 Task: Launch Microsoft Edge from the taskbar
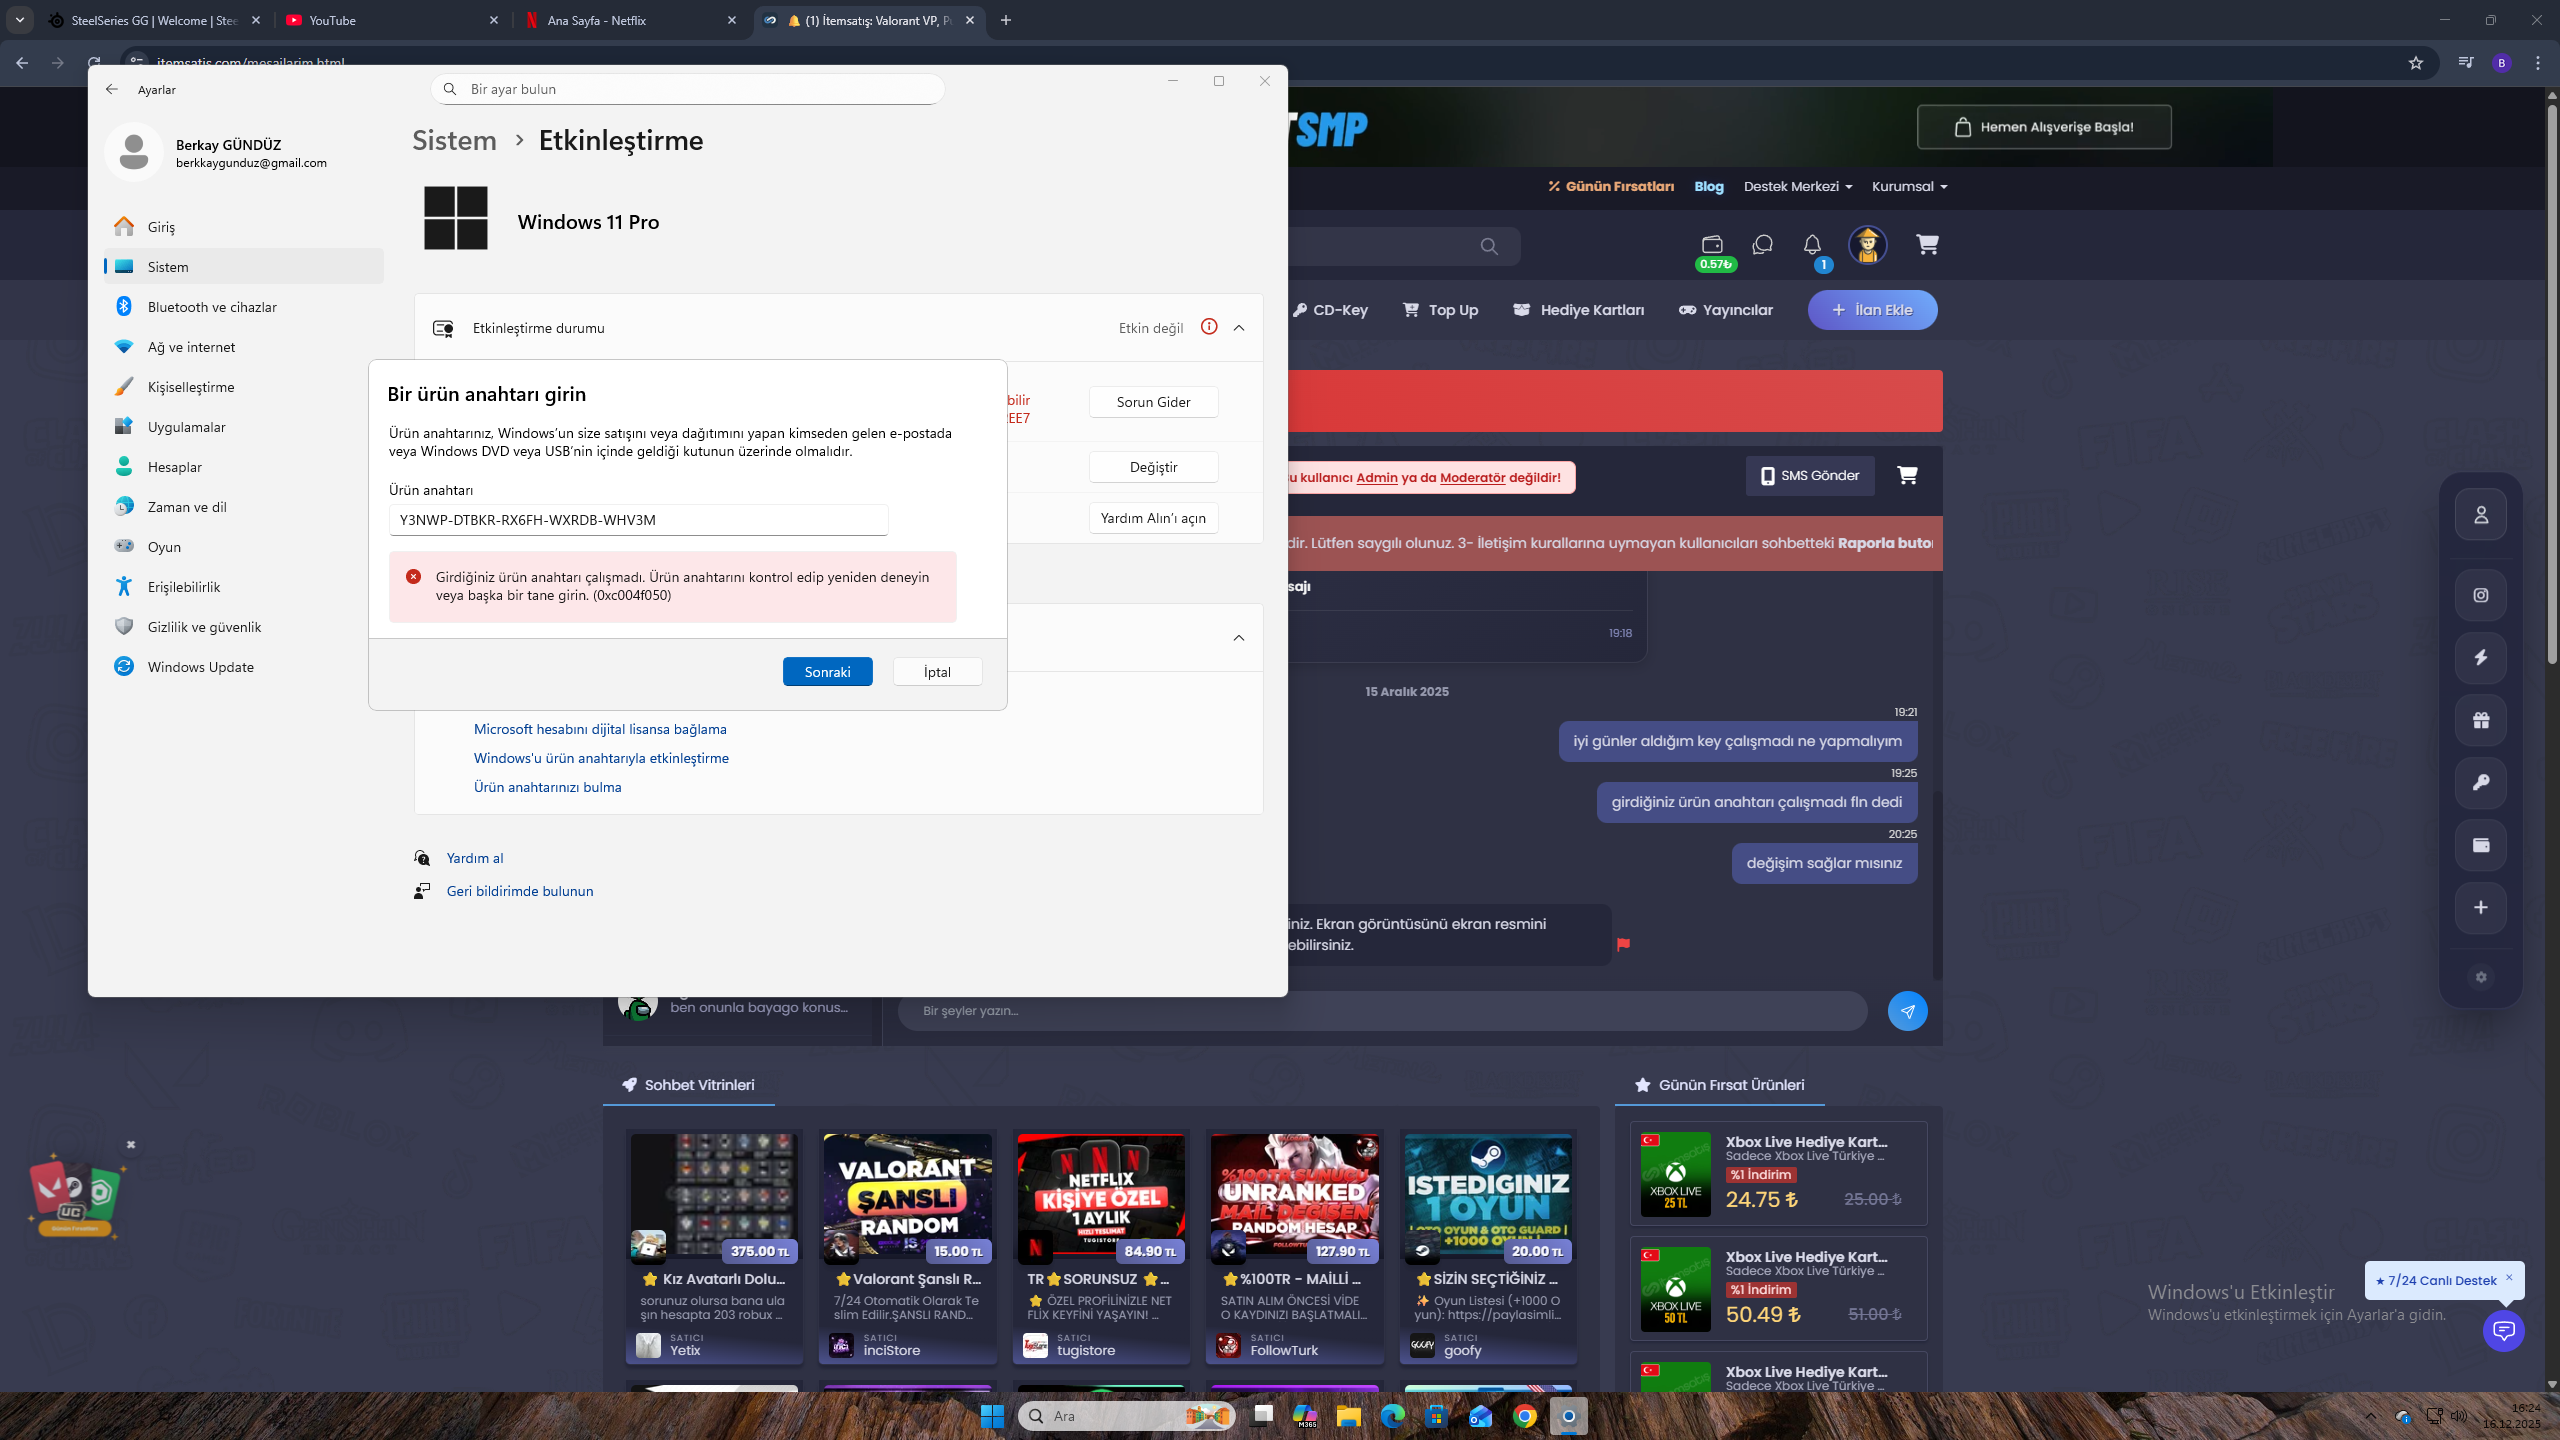coord(1393,1416)
